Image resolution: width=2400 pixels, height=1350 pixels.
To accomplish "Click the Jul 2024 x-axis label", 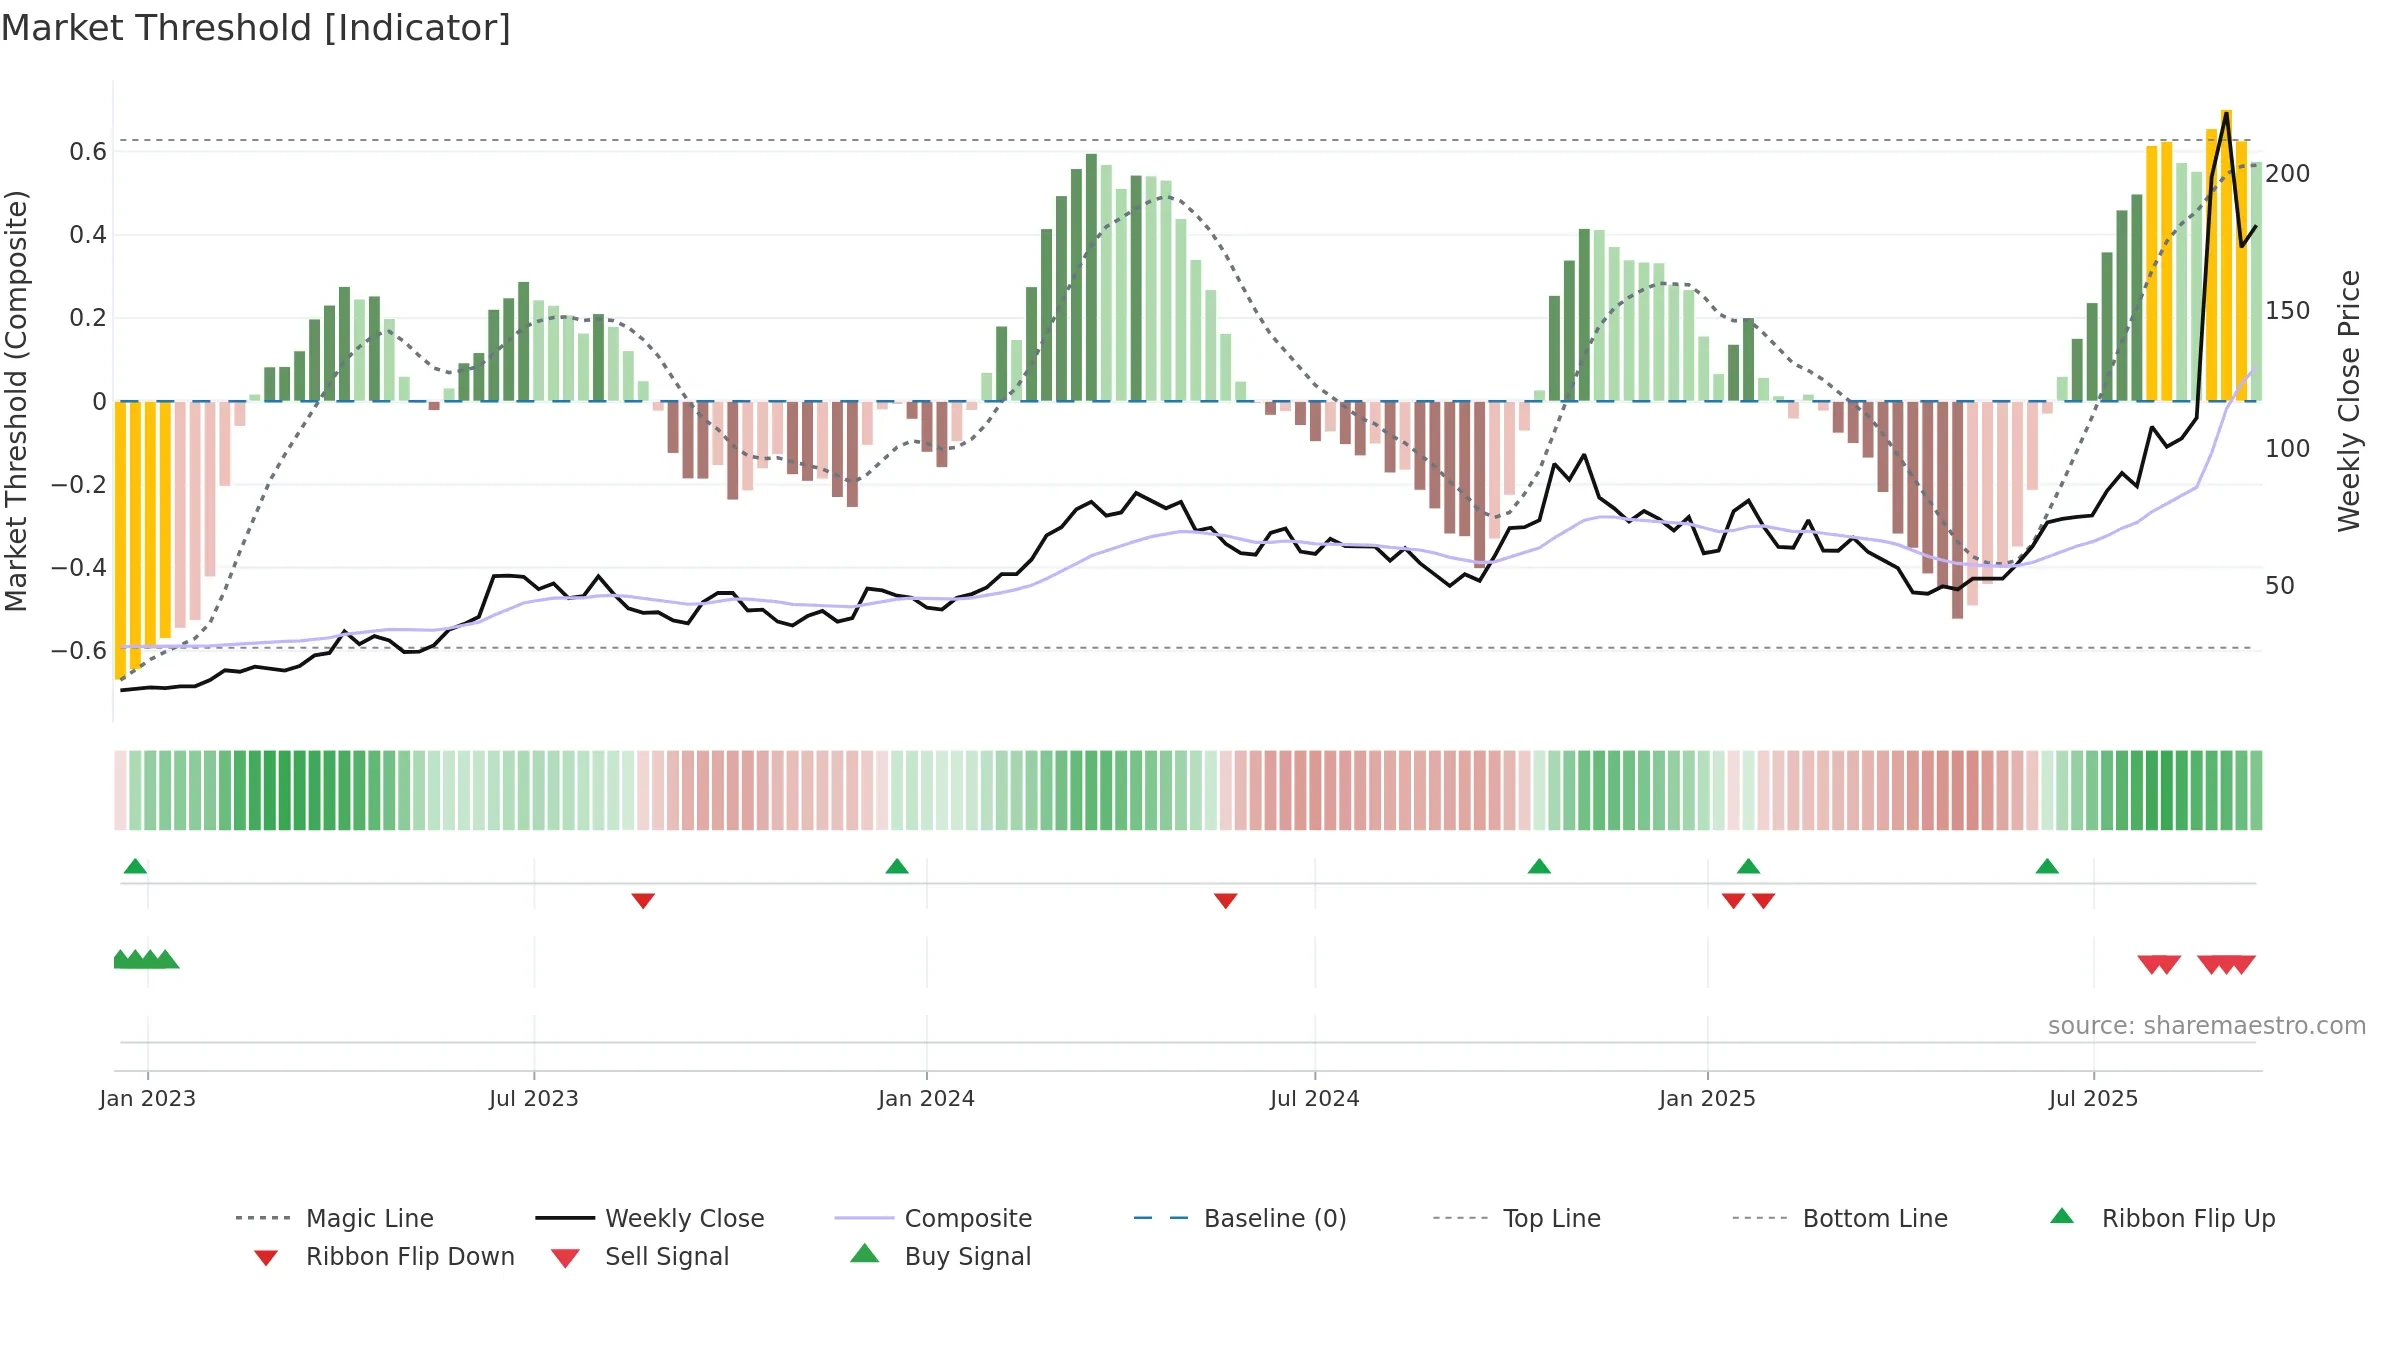I will (x=1315, y=1098).
